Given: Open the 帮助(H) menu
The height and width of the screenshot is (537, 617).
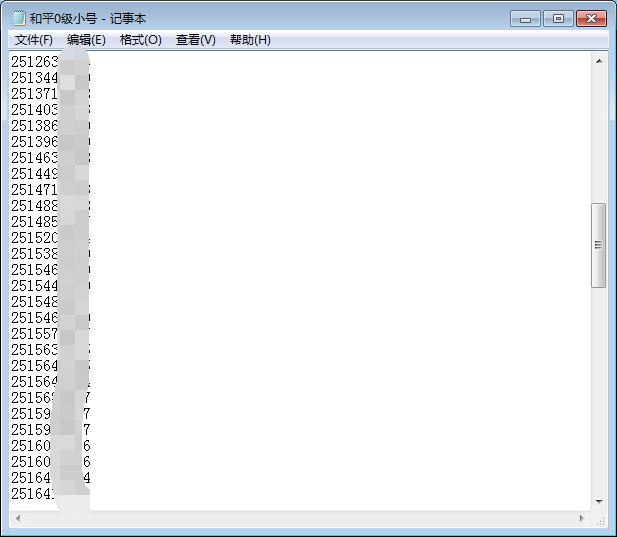Looking at the screenshot, I should click(250, 40).
